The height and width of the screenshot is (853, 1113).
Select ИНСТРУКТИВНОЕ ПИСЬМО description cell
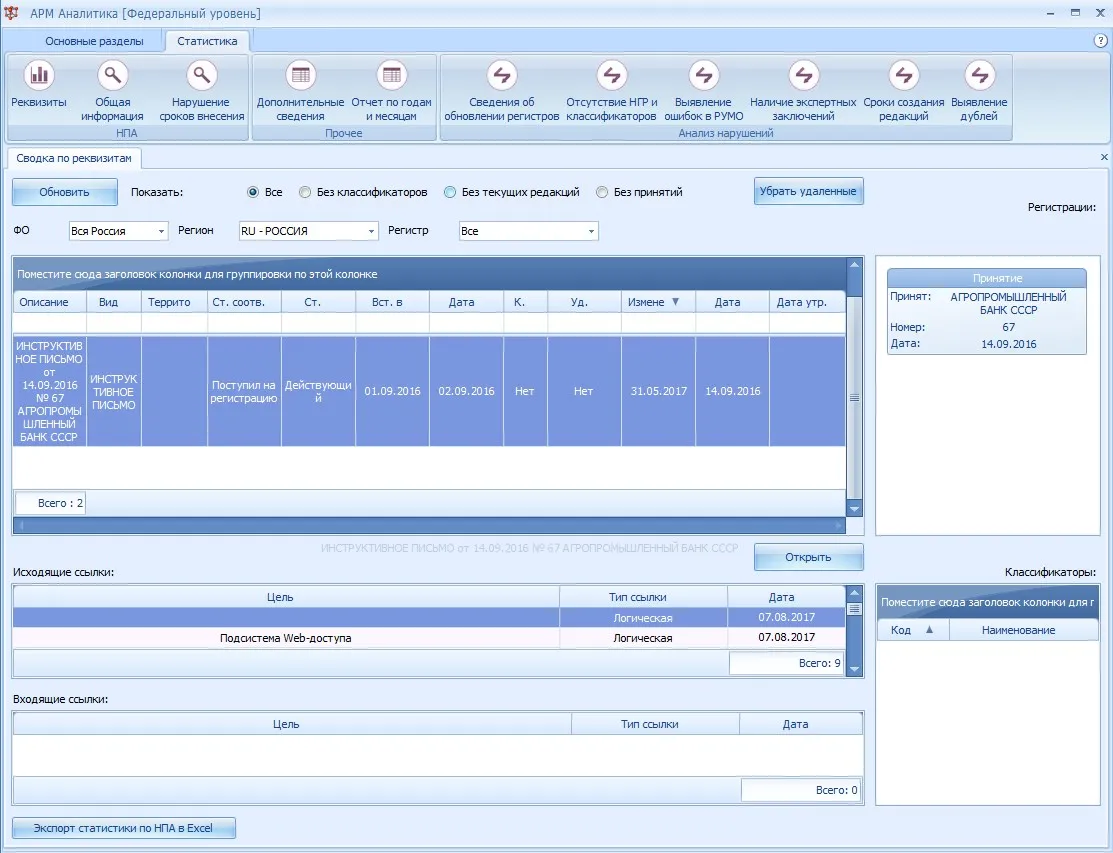coord(50,391)
